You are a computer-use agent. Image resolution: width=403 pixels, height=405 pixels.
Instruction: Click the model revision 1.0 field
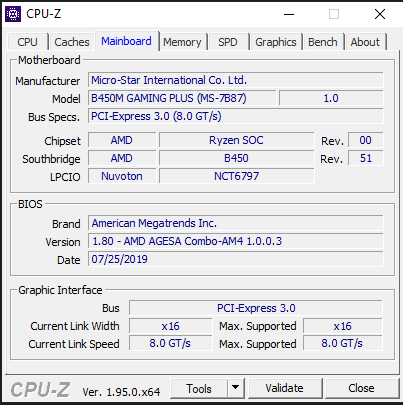pos(331,98)
